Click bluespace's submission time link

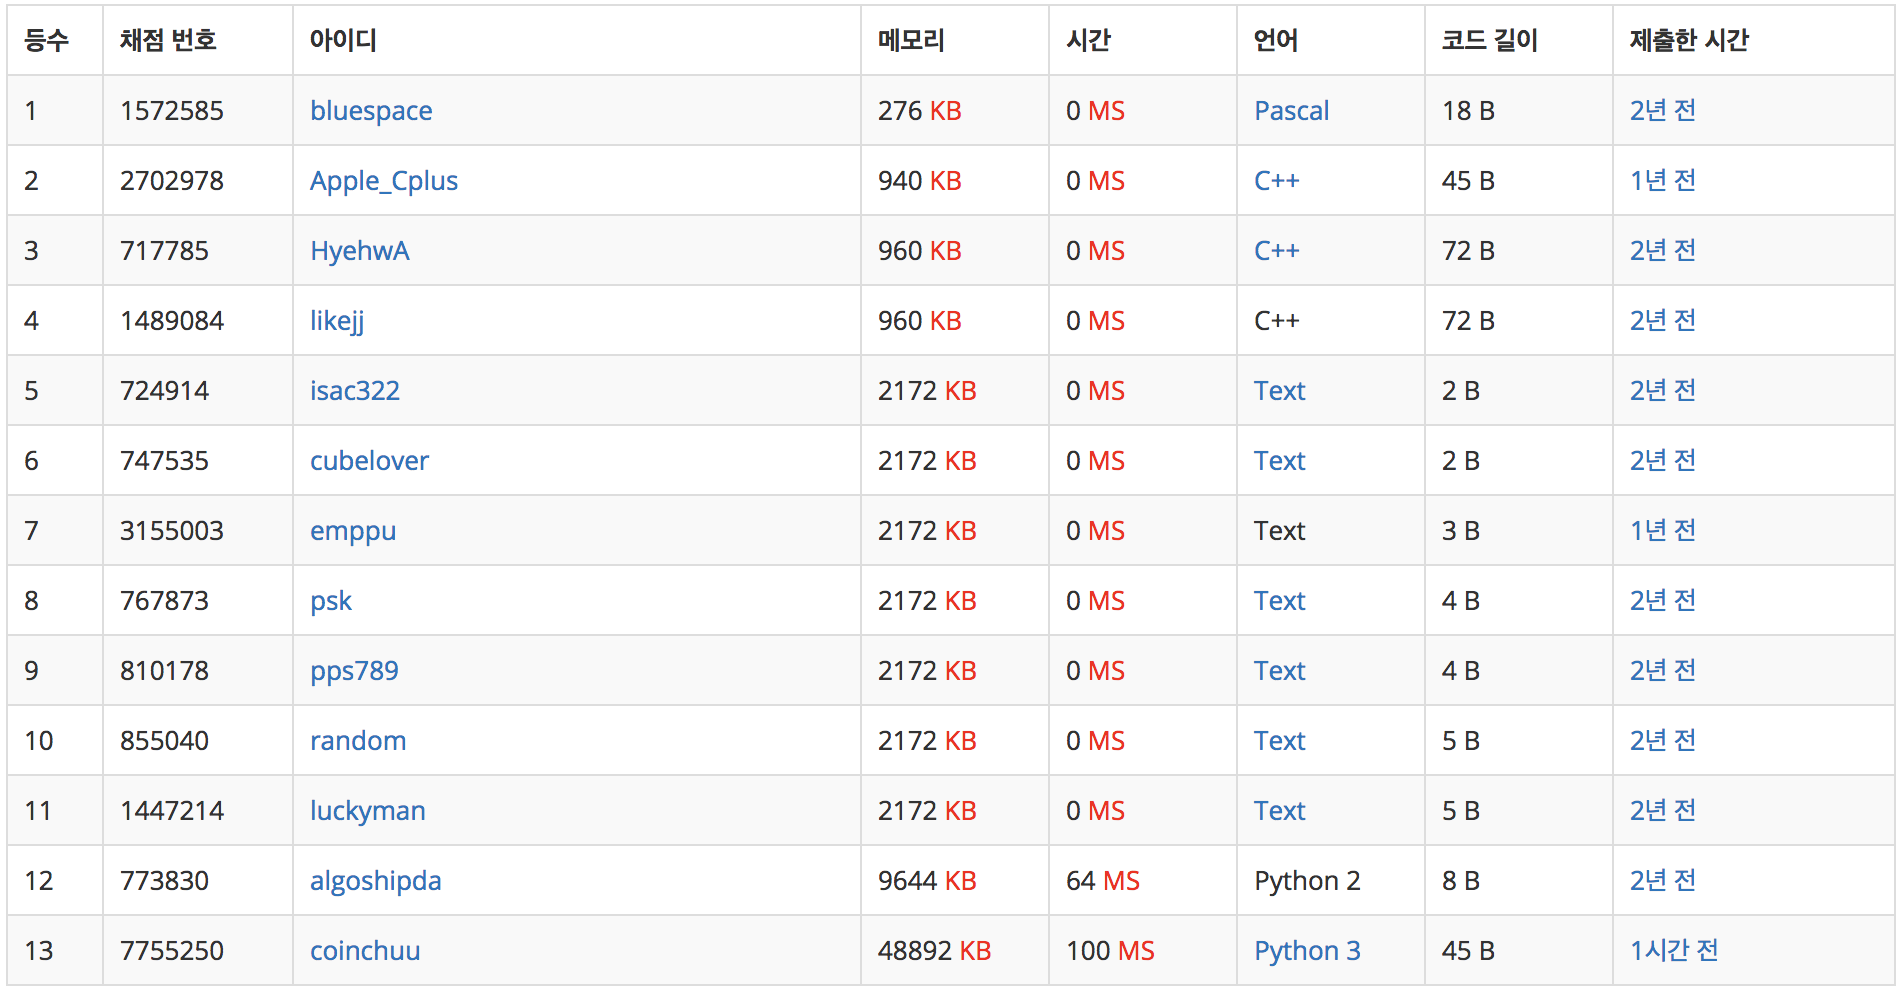(1663, 111)
